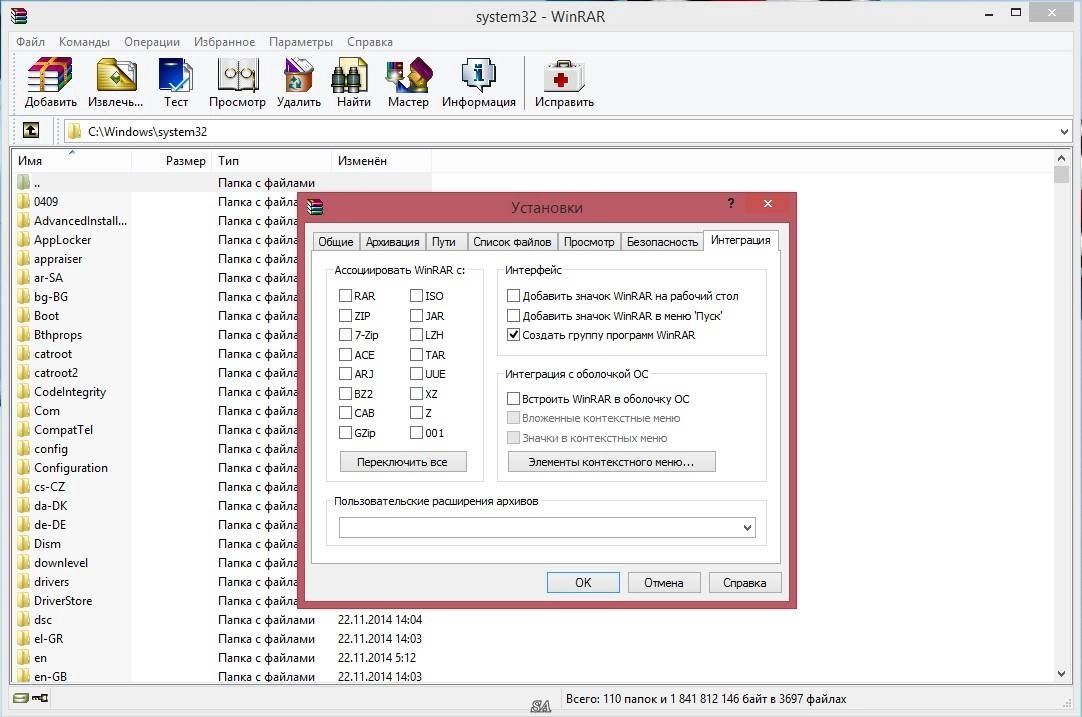The width and height of the screenshot is (1082, 717).
Task: Click the Найти (Find) binoculars icon
Action: [353, 75]
